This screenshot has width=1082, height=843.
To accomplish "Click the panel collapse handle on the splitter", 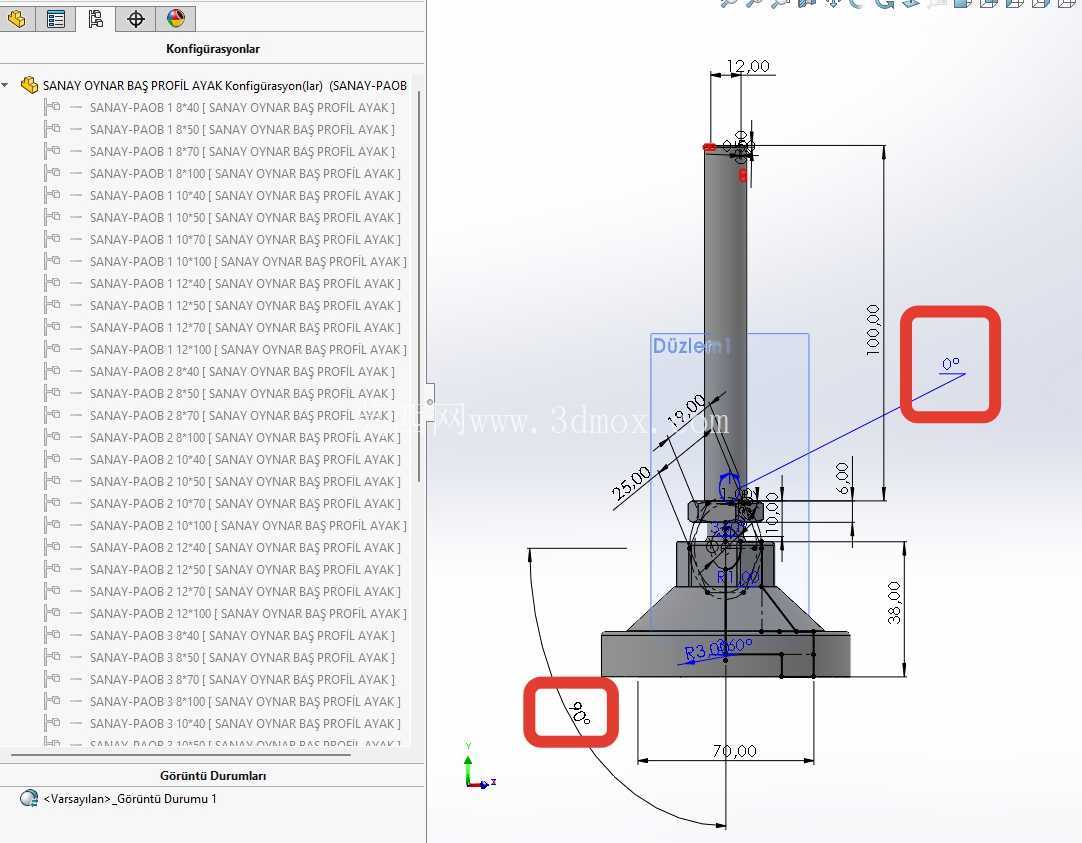I will pyautogui.click(x=430, y=401).
